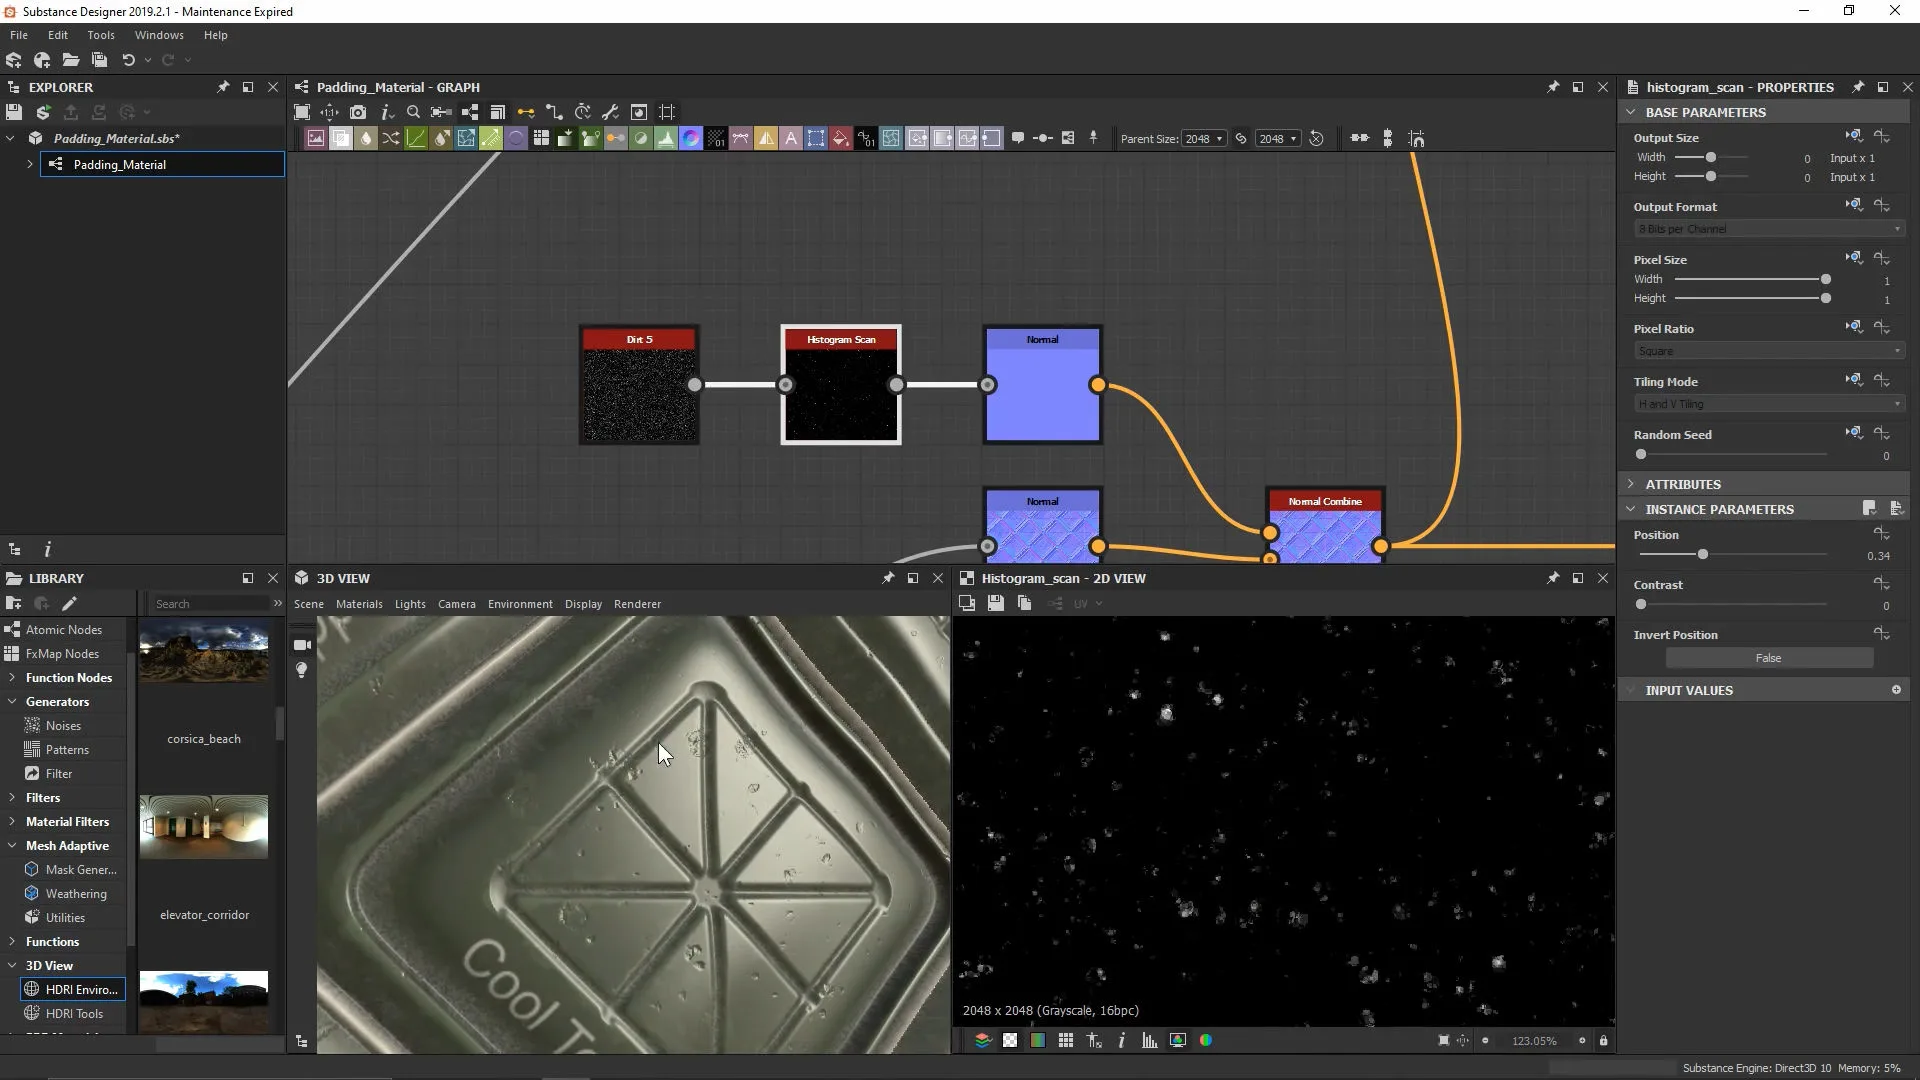Select HDRI Tools in the library
The width and height of the screenshot is (1920, 1080).
74,1014
